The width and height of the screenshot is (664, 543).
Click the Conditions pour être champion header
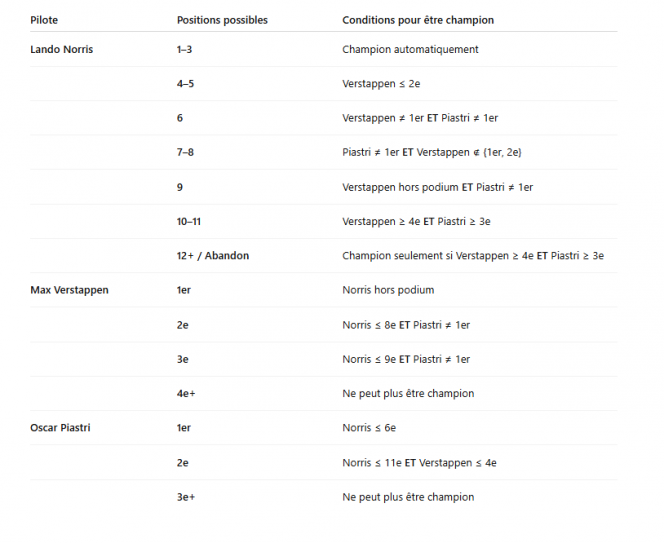[418, 20]
